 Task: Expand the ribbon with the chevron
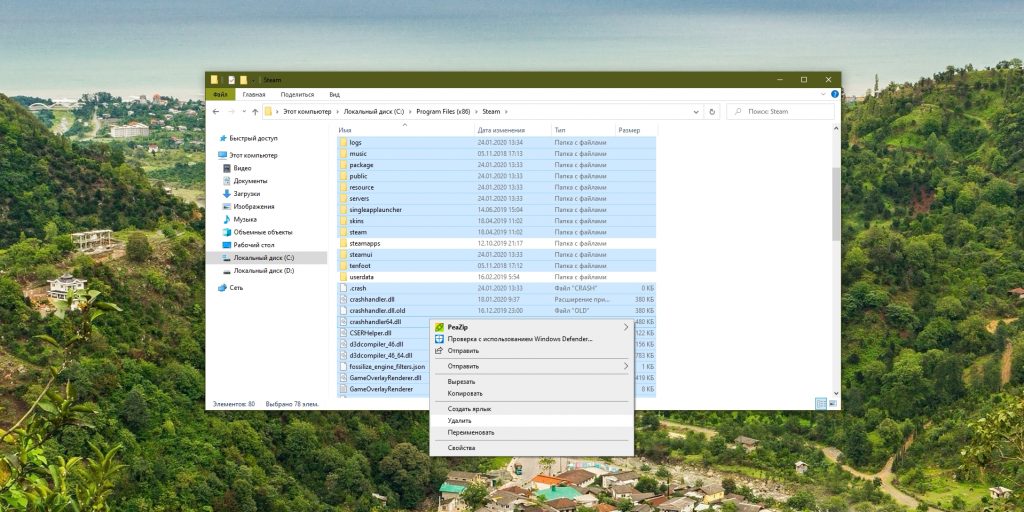coord(824,94)
